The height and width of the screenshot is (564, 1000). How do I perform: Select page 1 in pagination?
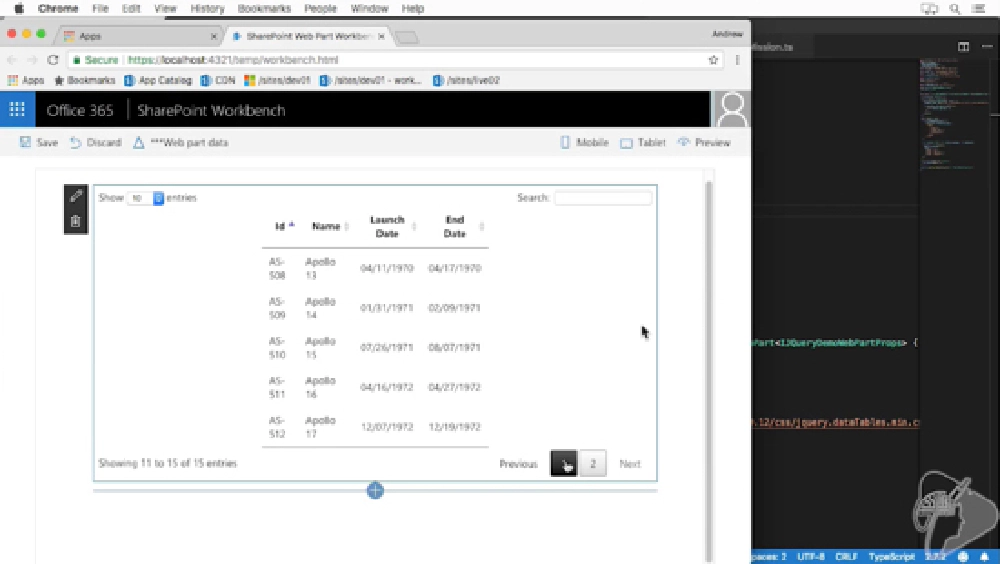pos(564,464)
